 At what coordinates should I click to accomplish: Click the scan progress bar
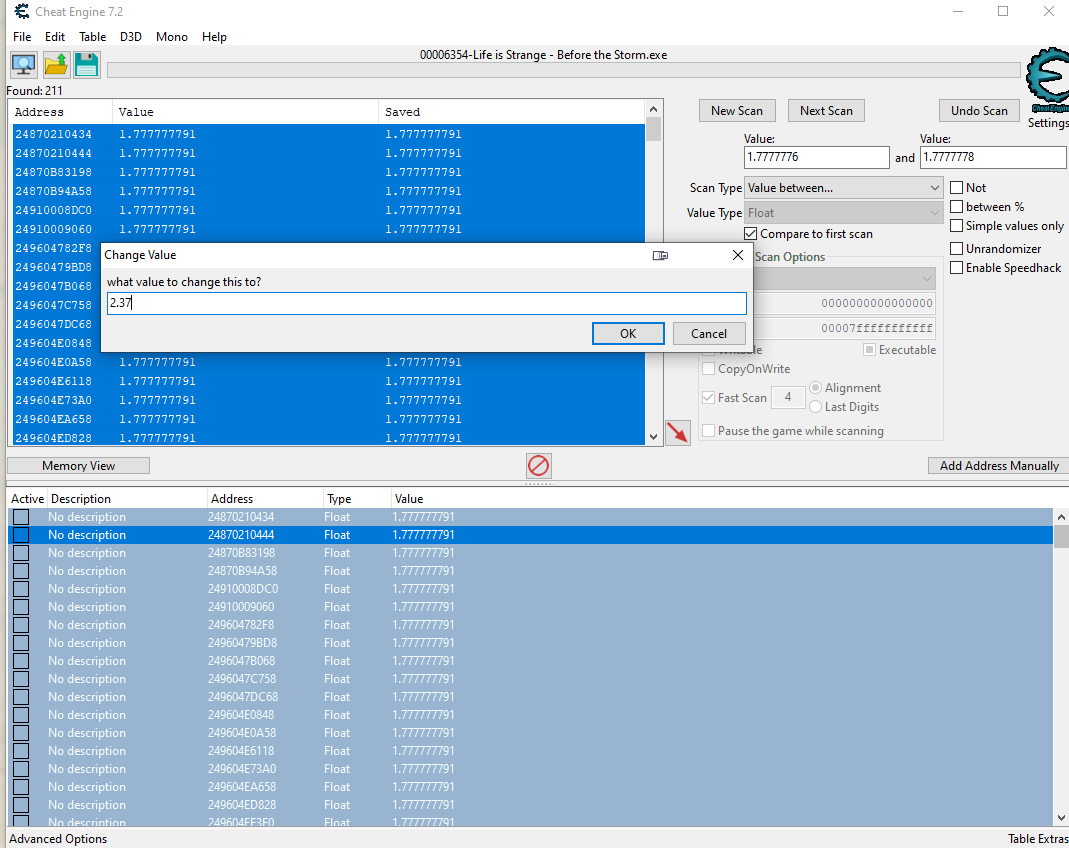coord(564,70)
